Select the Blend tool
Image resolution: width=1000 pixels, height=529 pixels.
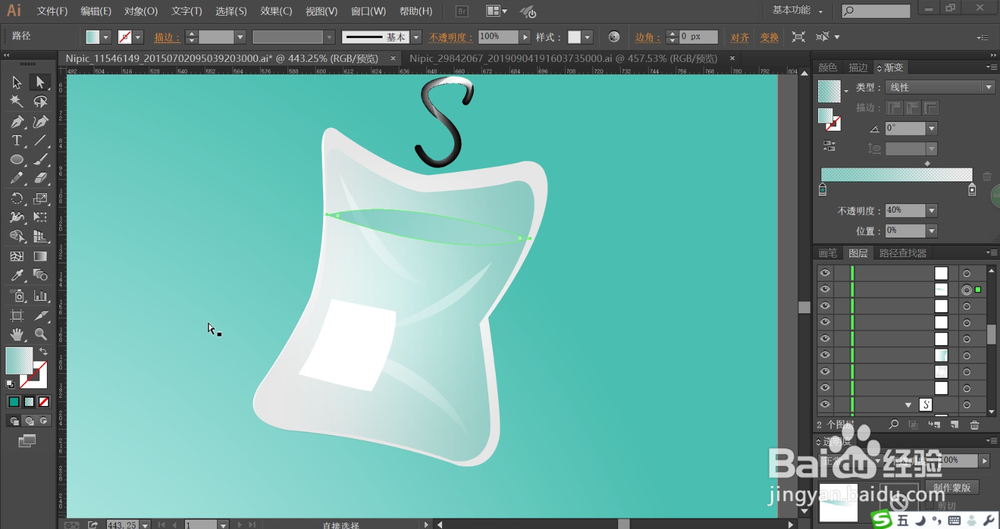click(40, 276)
